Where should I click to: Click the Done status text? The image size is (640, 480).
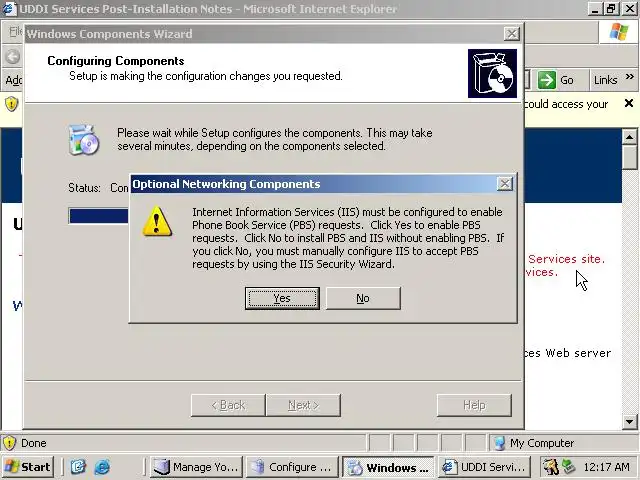point(33,443)
